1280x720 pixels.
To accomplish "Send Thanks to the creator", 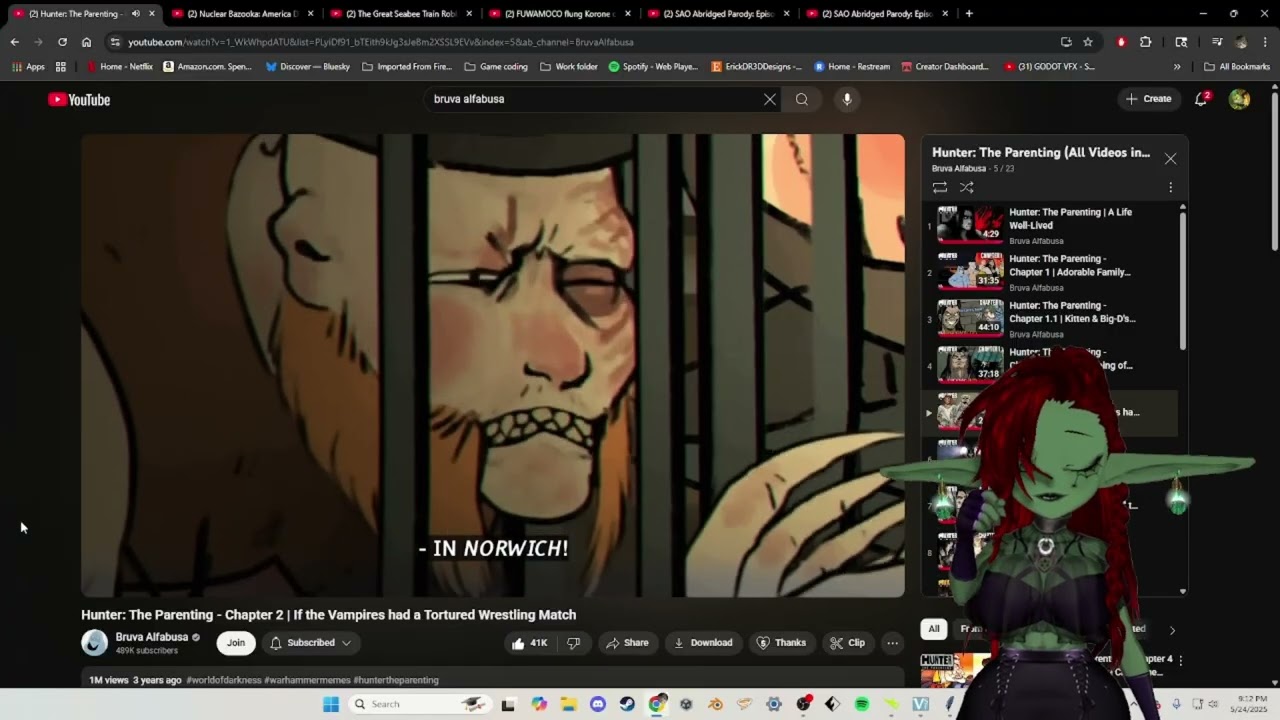I will coord(781,643).
